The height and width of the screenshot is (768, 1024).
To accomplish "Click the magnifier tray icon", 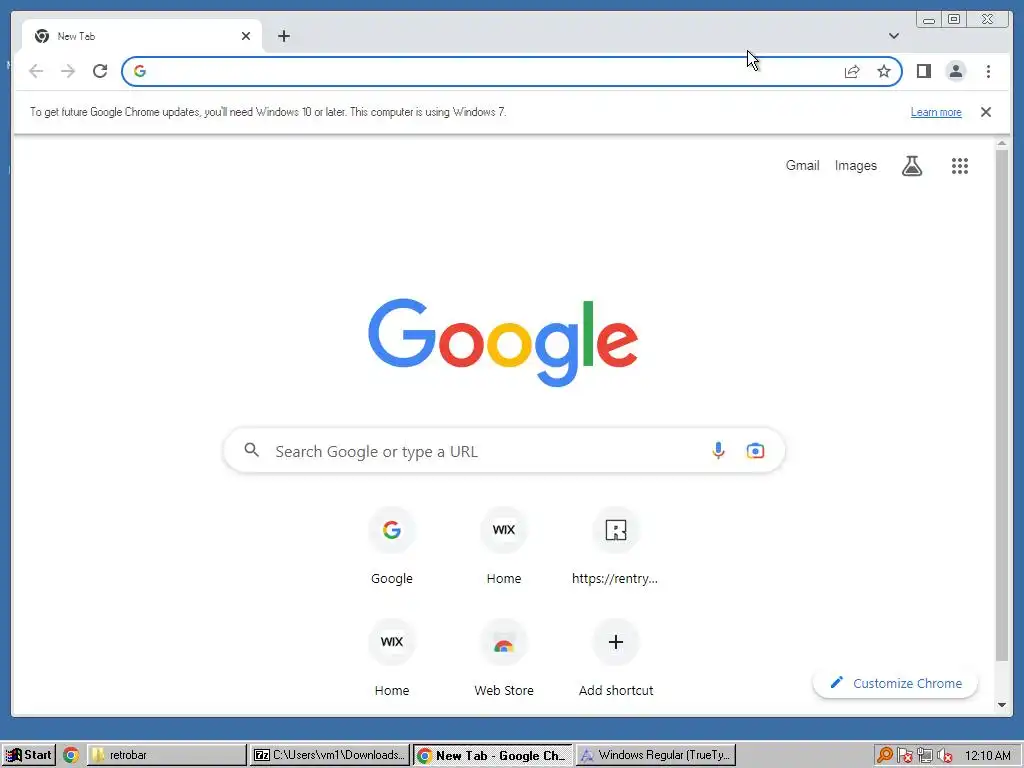I will [884, 755].
